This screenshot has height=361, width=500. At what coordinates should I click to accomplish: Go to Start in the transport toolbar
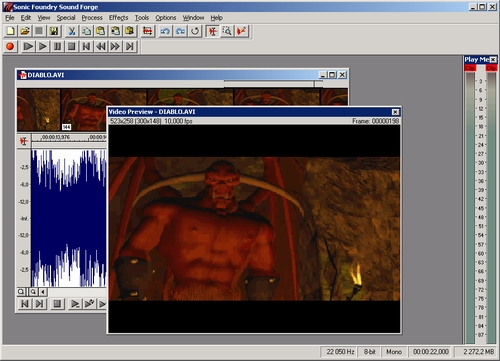pos(86,46)
